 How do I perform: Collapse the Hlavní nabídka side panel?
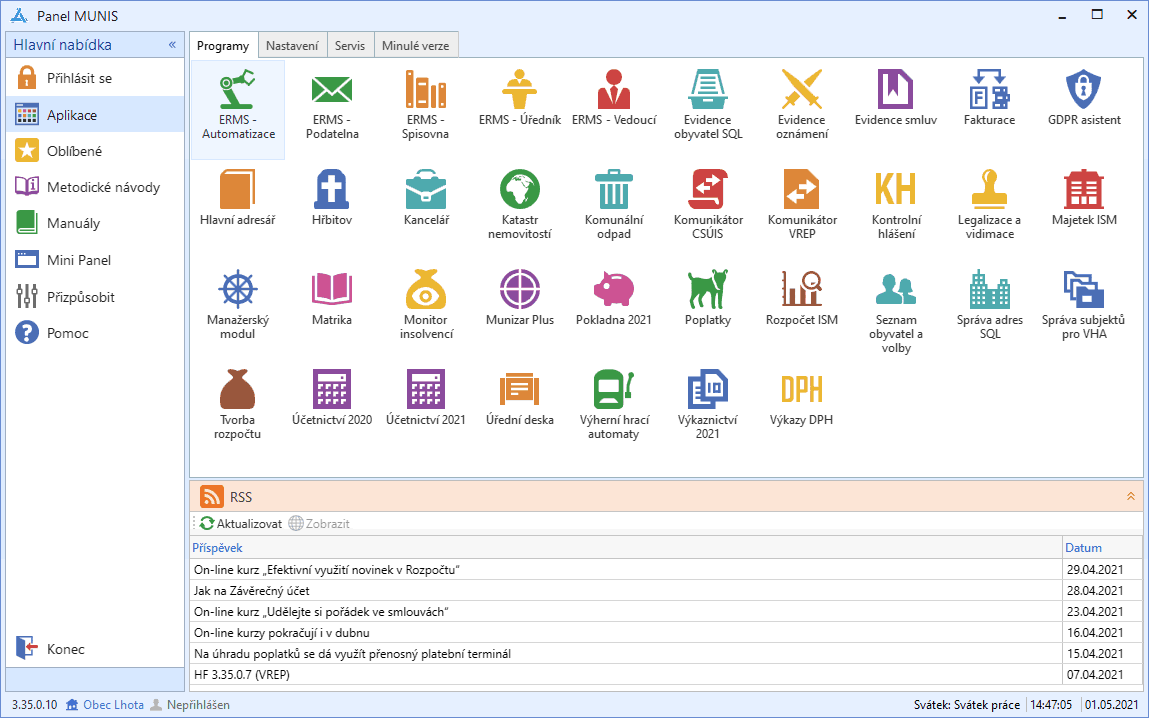172,45
